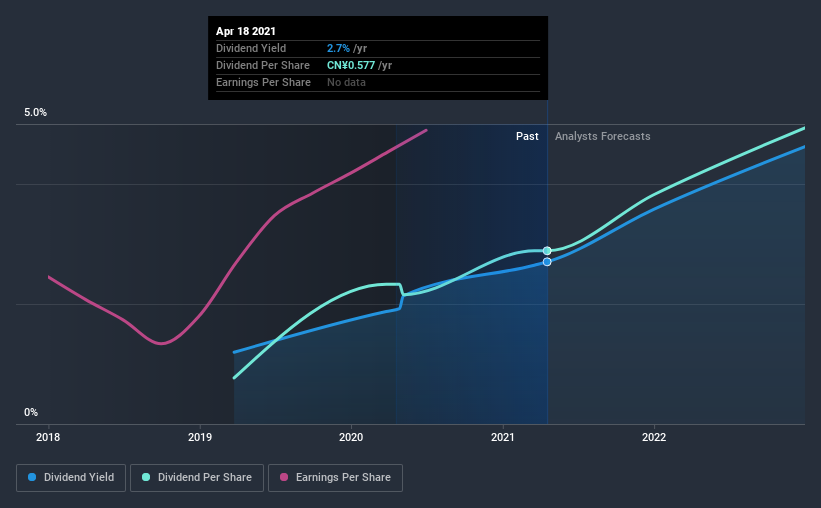Click the blue Dividend Yield legend dot
Image resolution: width=821 pixels, height=508 pixels.
click(32, 477)
